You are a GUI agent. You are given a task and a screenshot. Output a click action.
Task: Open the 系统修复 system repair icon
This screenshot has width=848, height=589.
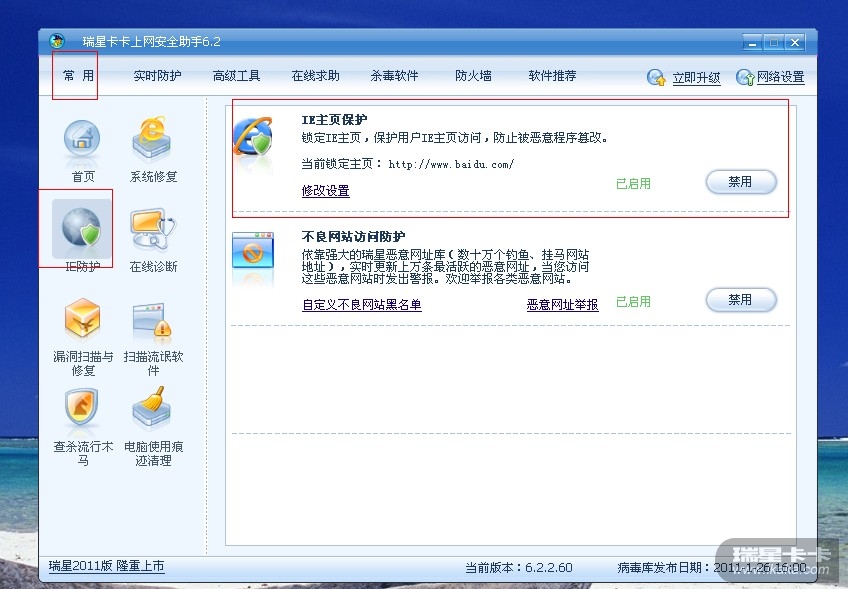coord(152,139)
